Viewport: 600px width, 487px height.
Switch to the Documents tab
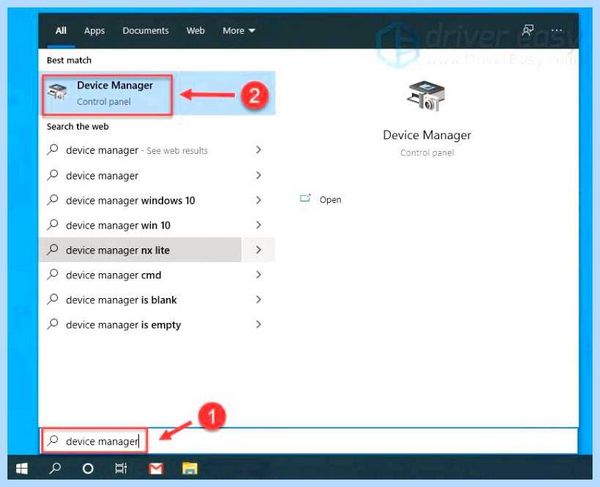click(x=145, y=31)
